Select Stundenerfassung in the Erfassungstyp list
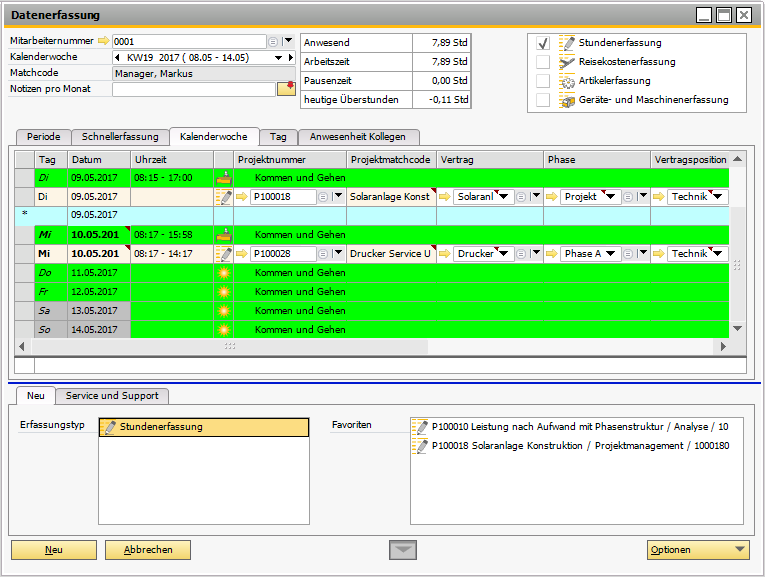The width and height of the screenshot is (765, 577). tap(204, 427)
